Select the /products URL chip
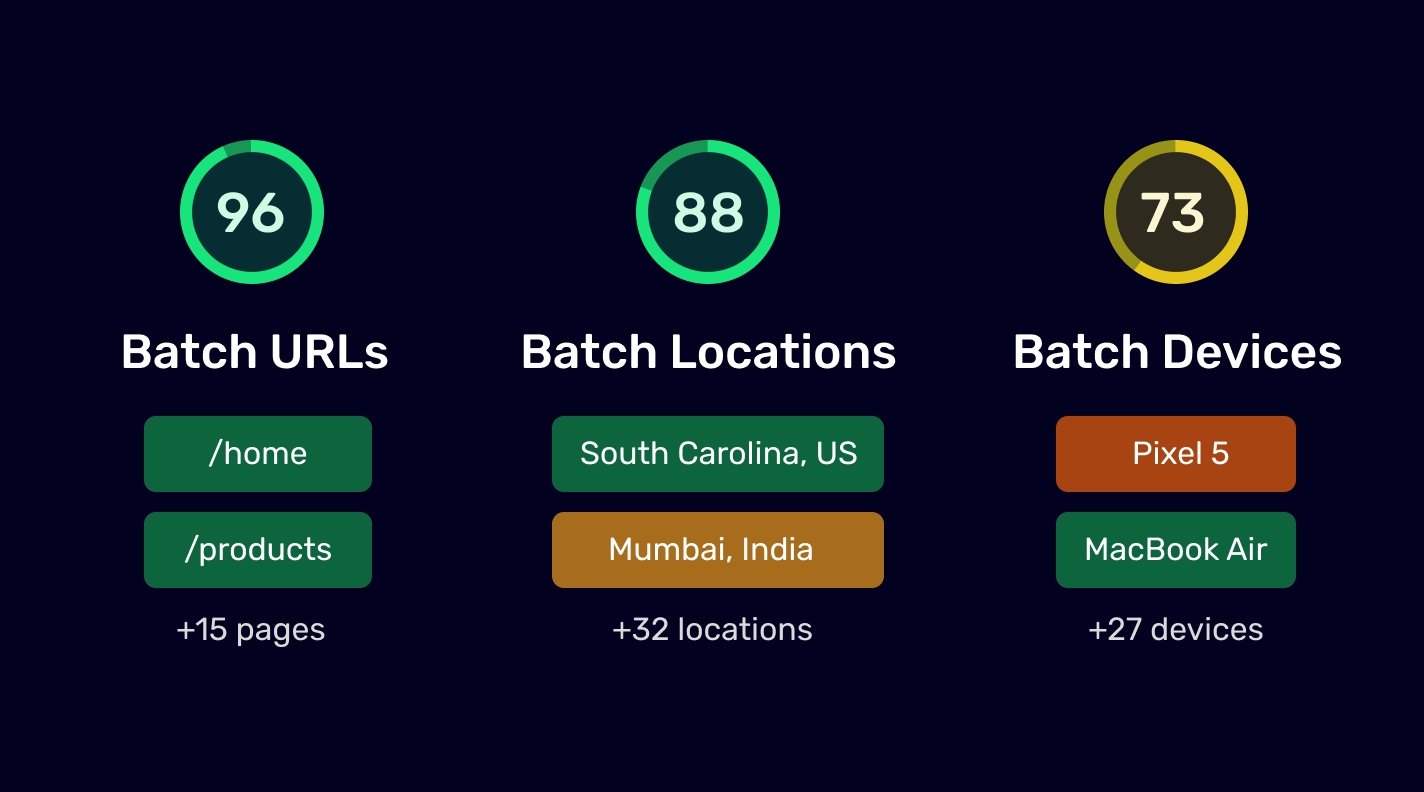Image resolution: width=1424 pixels, height=792 pixels. pos(257,549)
